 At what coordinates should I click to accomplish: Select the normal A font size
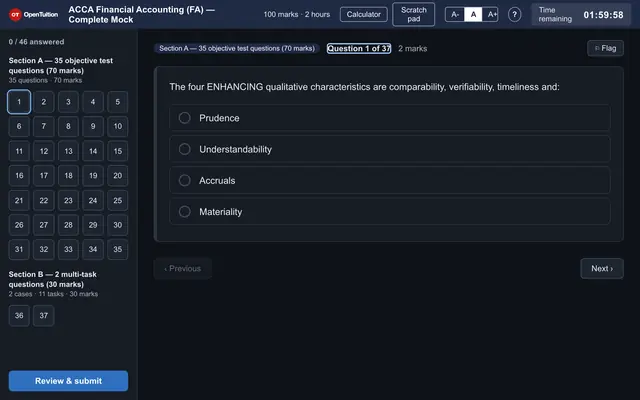tap(473, 15)
